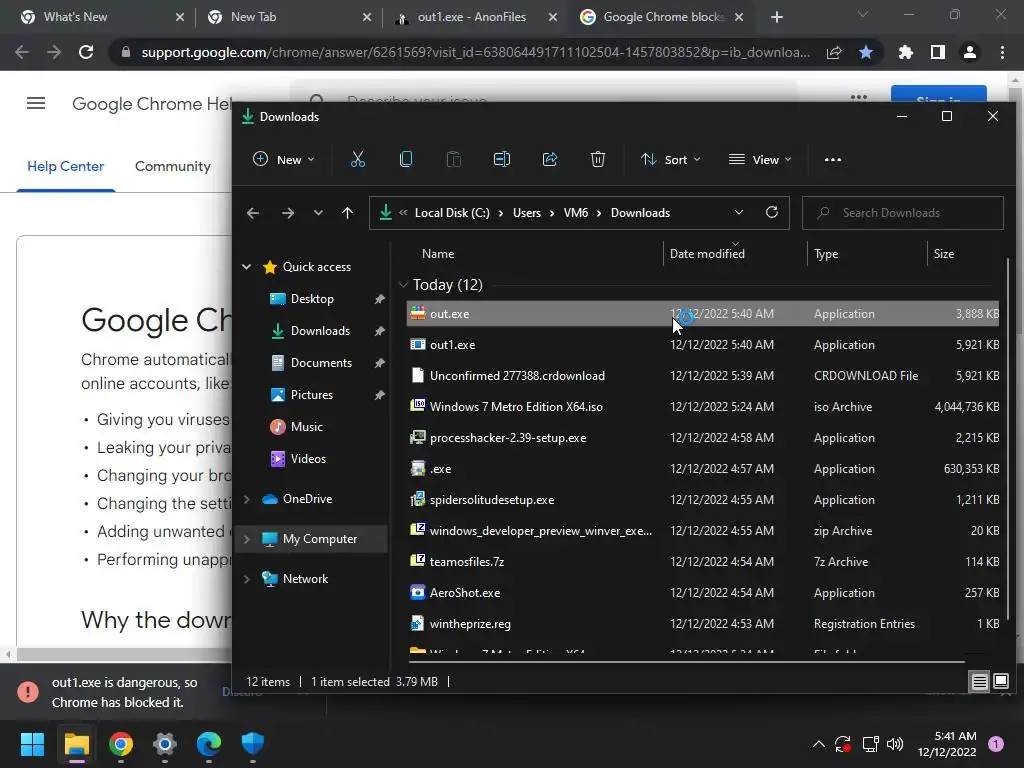1024x768 pixels.
Task: Open Chrome three-dot menu
Action: coord(1002,52)
